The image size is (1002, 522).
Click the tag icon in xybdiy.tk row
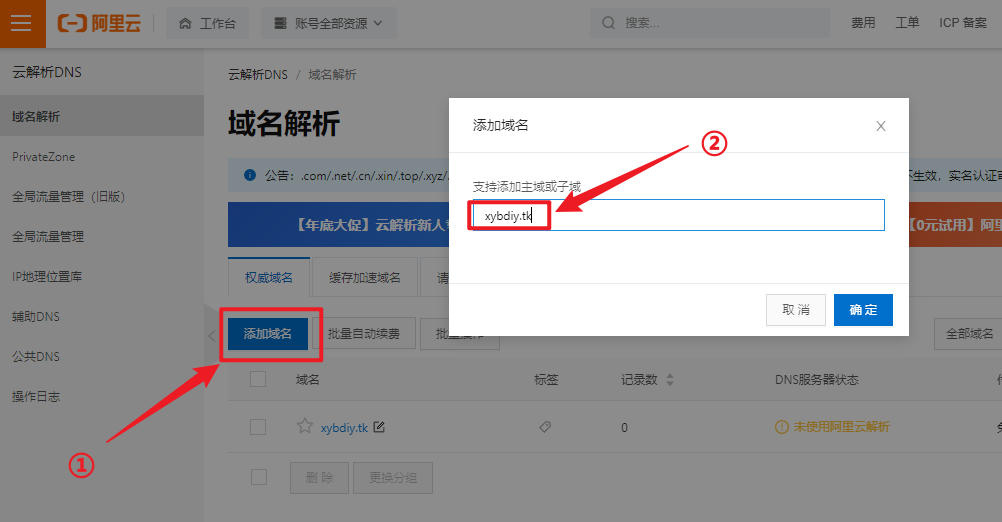click(545, 426)
